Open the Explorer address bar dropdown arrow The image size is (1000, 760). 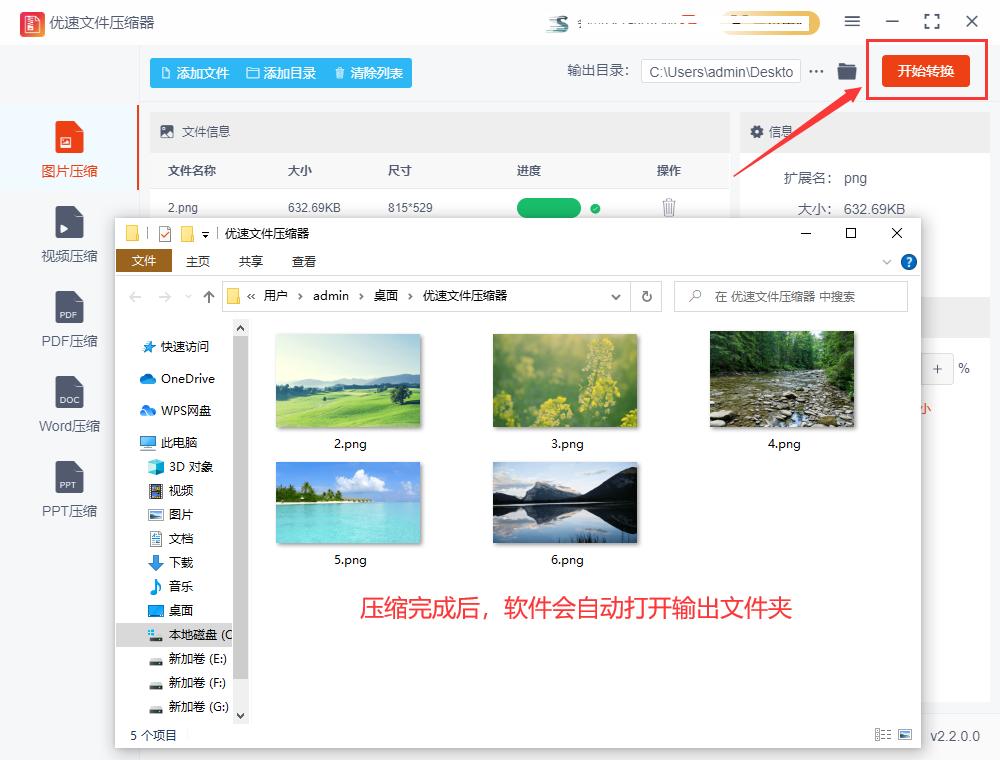click(617, 296)
